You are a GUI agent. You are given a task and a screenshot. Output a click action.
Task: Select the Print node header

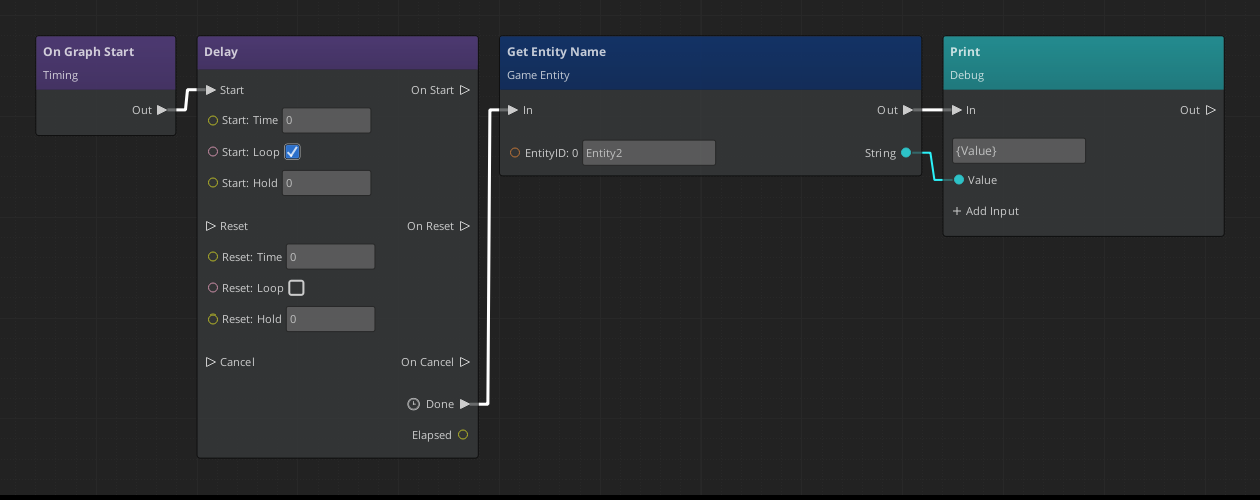pyautogui.click(x=1084, y=63)
